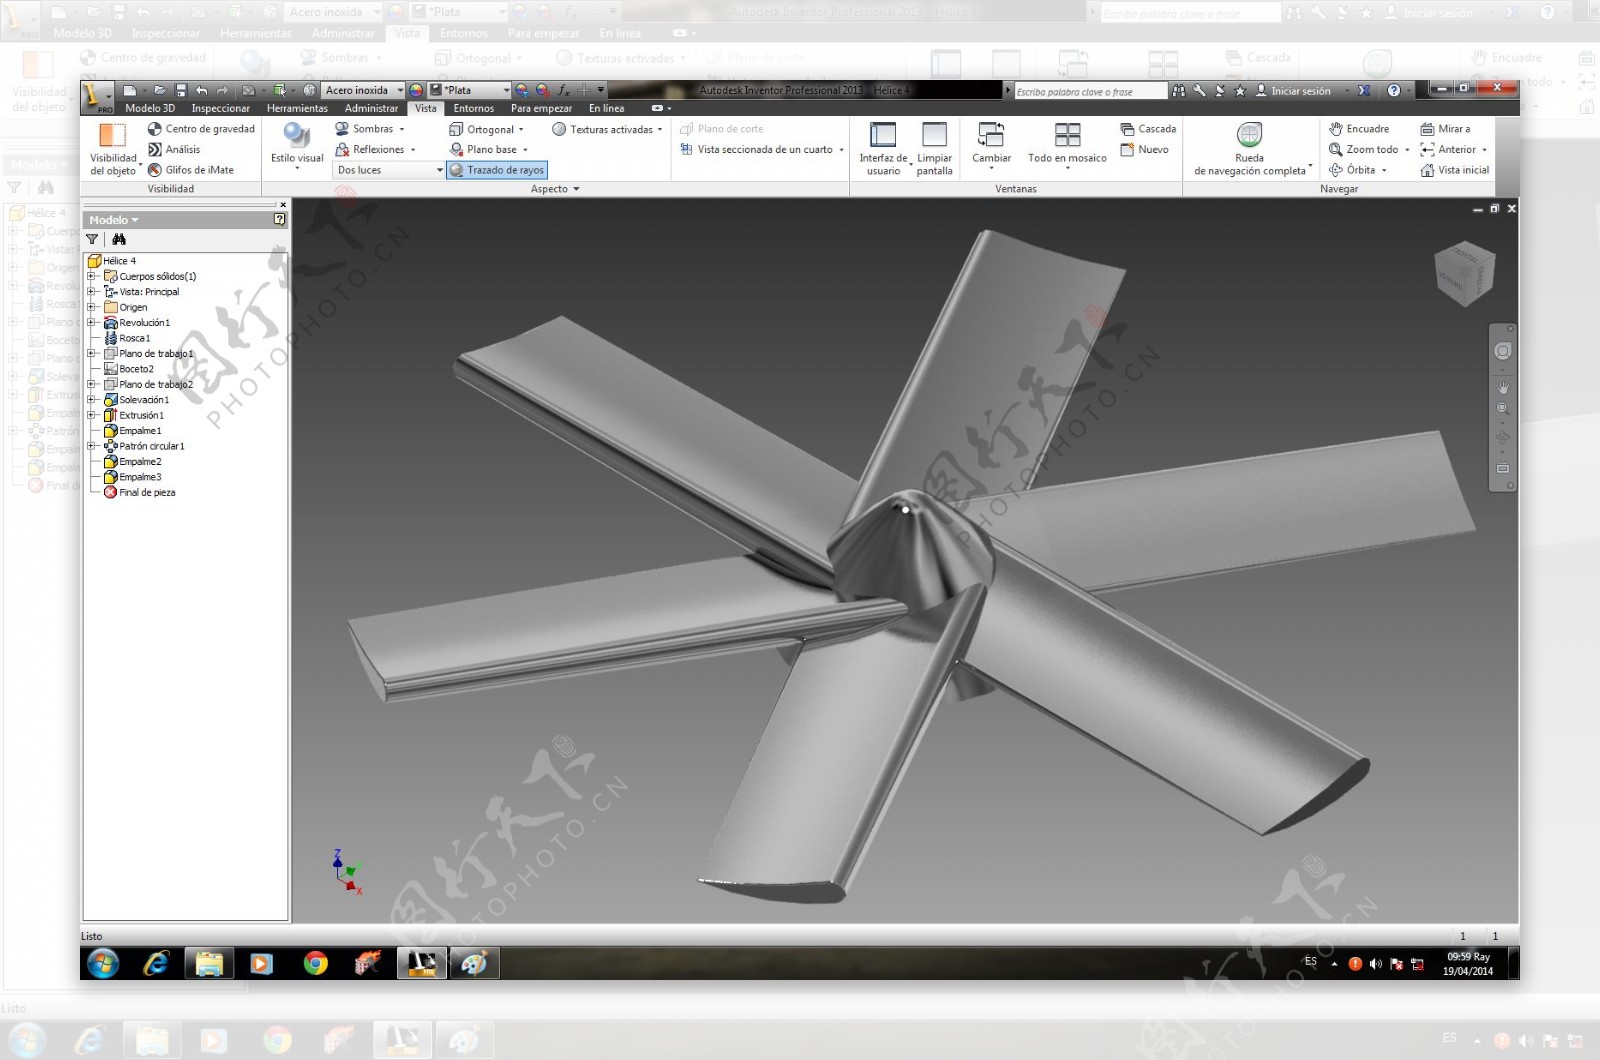
Task: Select the Órbita orbit tool
Action: coord(1357,170)
